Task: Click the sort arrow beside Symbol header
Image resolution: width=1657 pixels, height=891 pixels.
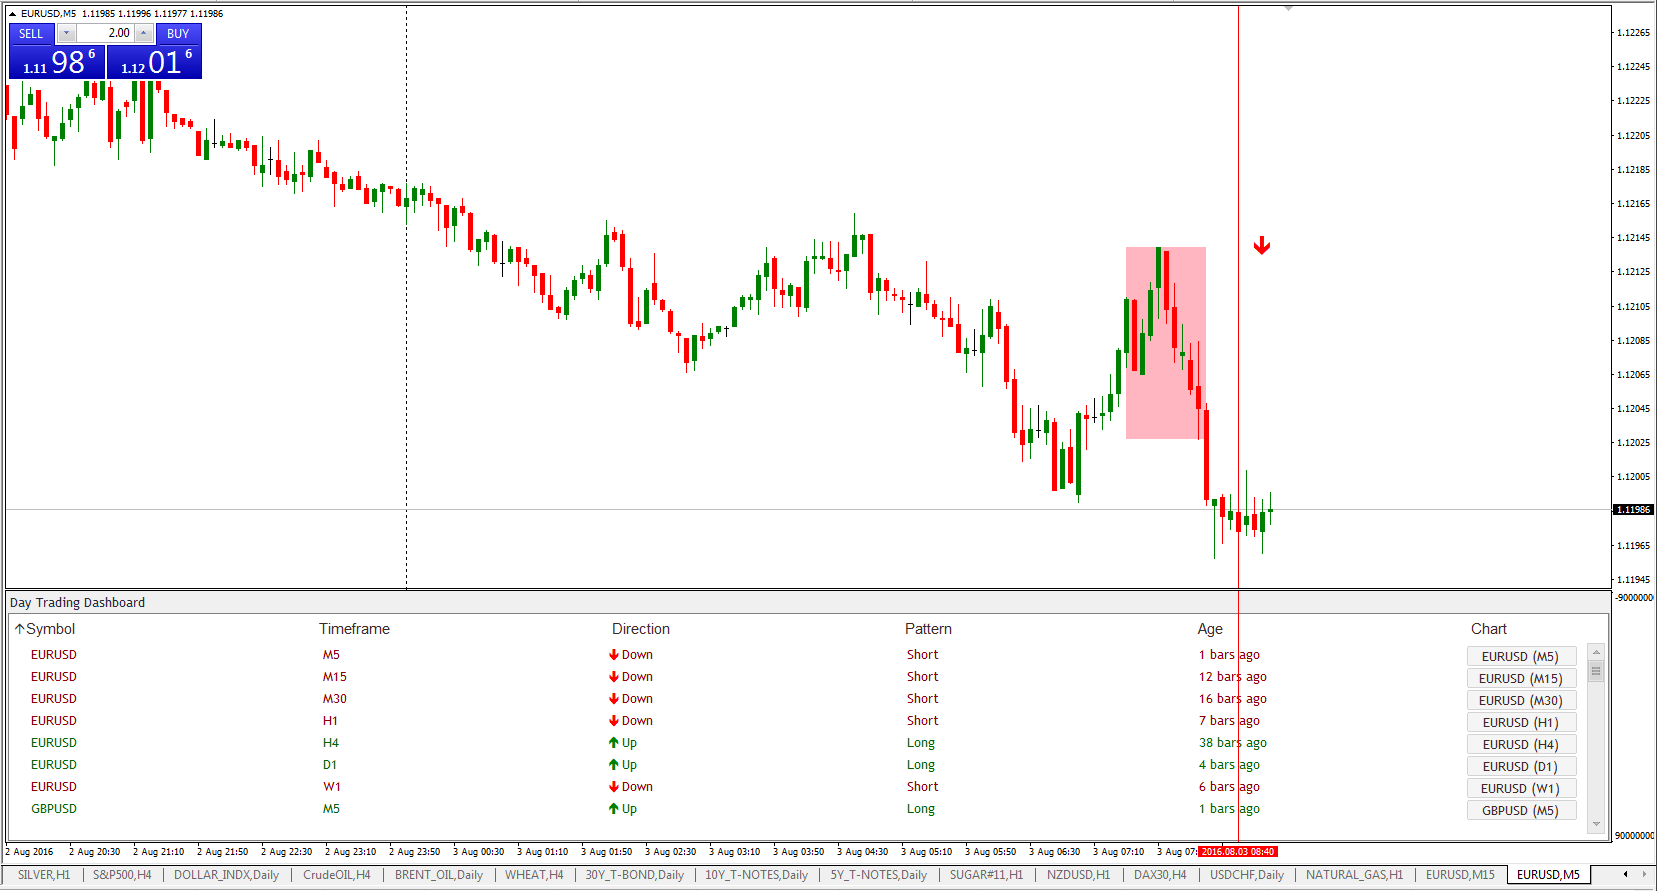Action: pos(19,629)
